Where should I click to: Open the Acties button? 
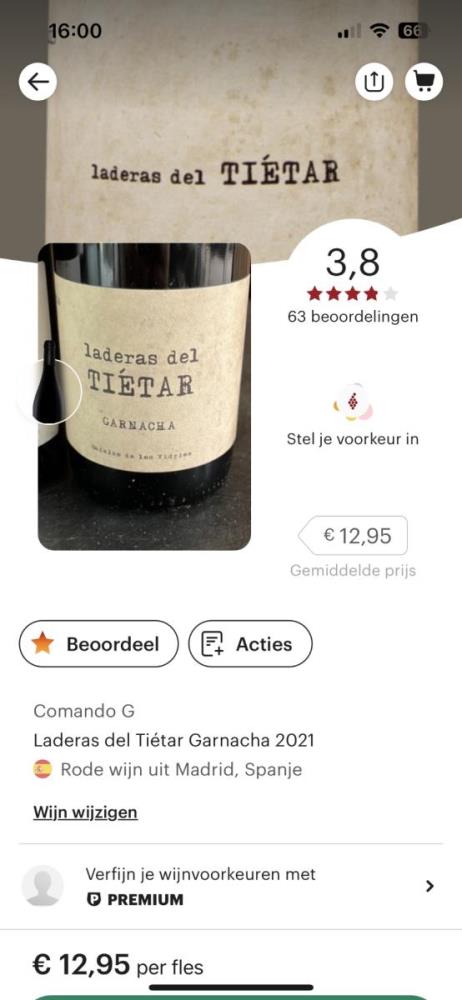pyautogui.click(x=251, y=643)
